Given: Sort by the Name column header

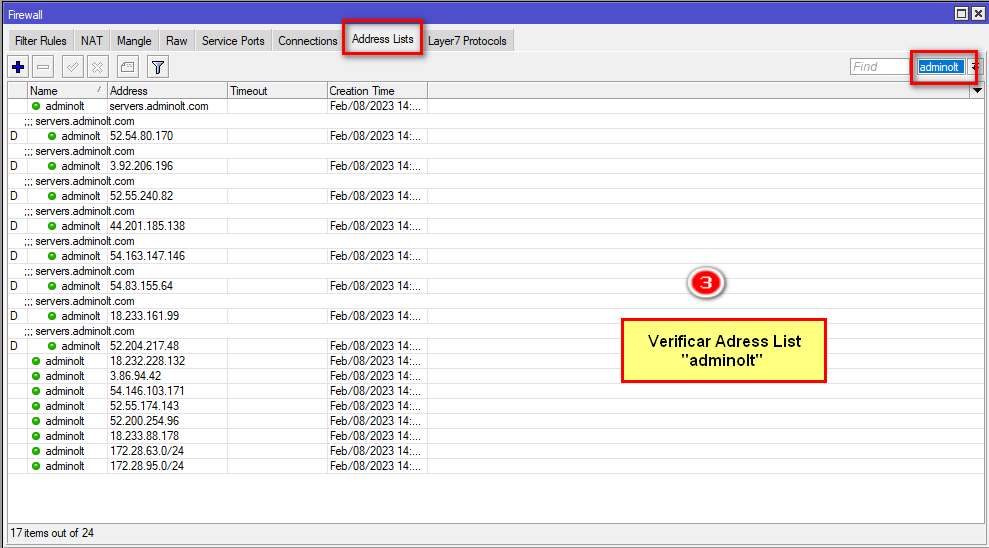Looking at the screenshot, I should pyautogui.click(x=65, y=91).
